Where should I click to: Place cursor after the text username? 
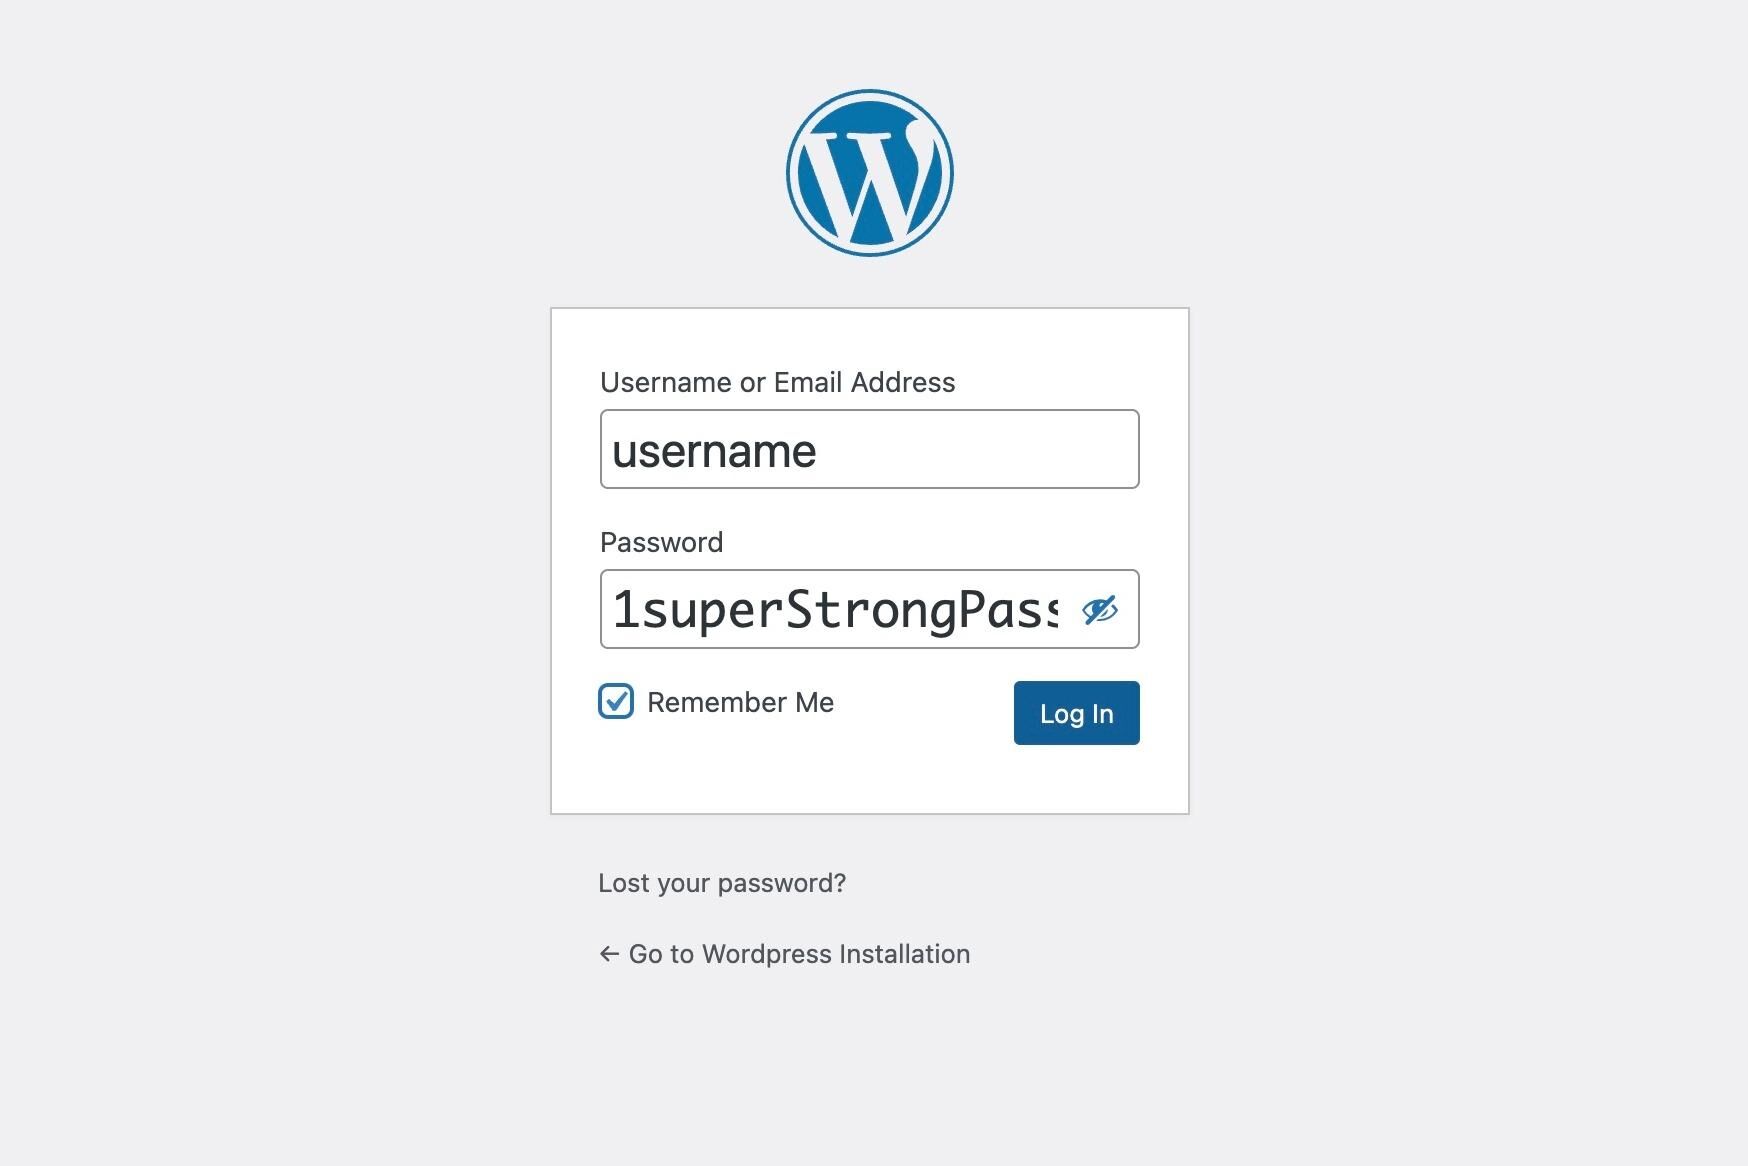coord(818,451)
